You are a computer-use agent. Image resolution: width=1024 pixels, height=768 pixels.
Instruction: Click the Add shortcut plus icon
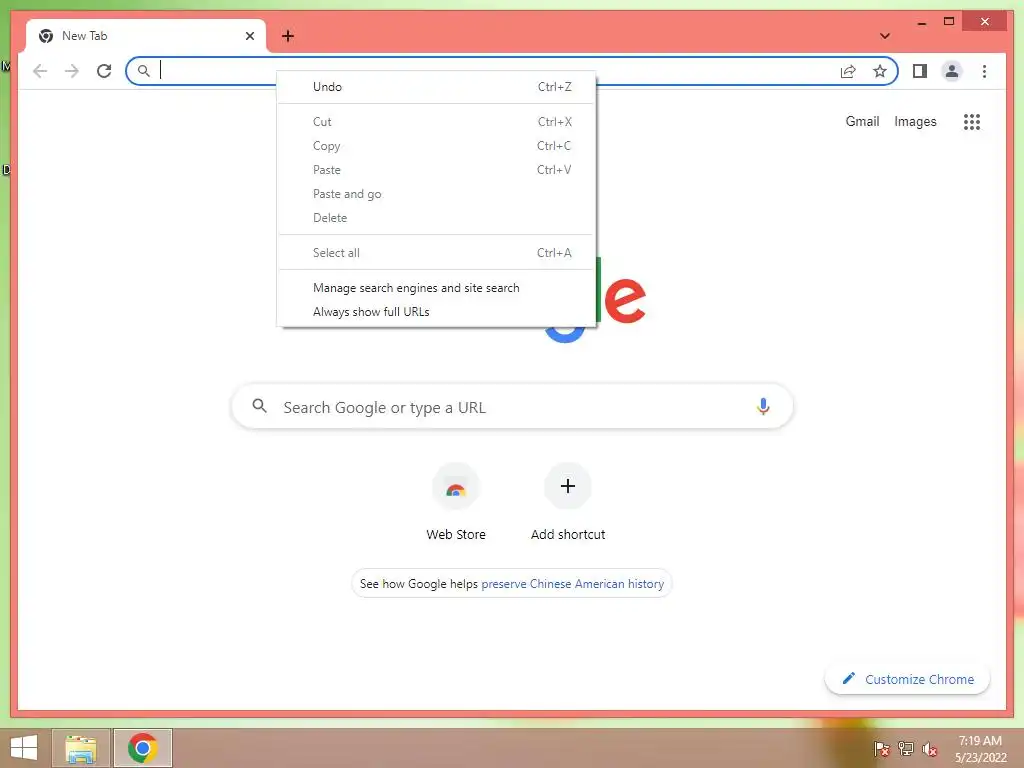click(x=568, y=486)
